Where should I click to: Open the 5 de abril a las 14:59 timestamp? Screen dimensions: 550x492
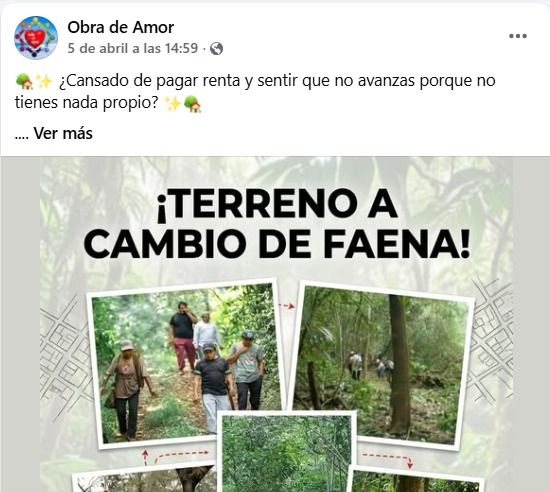click(x=133, y=48)
